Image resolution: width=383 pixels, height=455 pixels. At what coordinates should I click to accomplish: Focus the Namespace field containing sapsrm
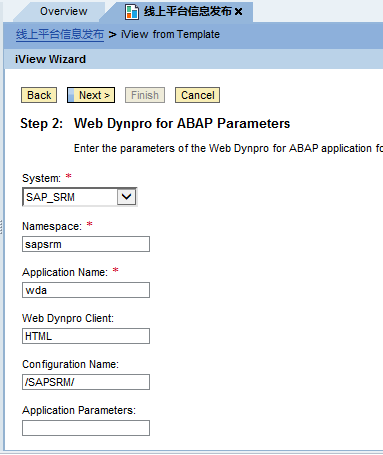click(86, 244)
